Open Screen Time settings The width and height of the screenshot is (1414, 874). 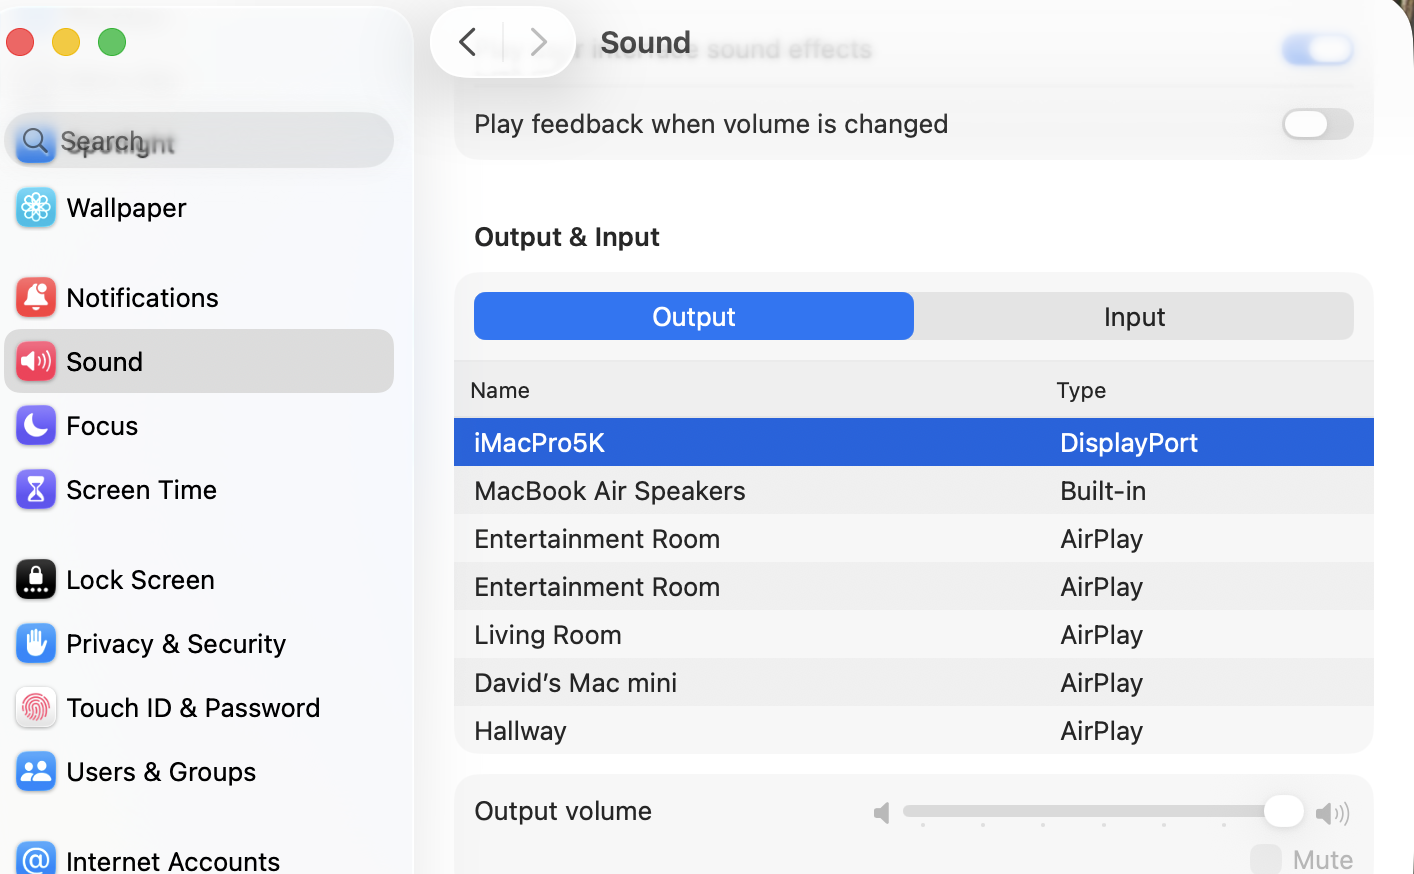coord(199,490)
